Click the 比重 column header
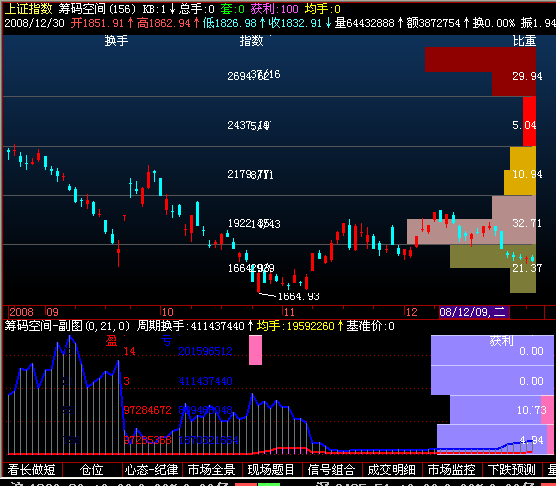The height and width of the screenshot is (486, 556). pyautogui.click(x=524, y=41)
